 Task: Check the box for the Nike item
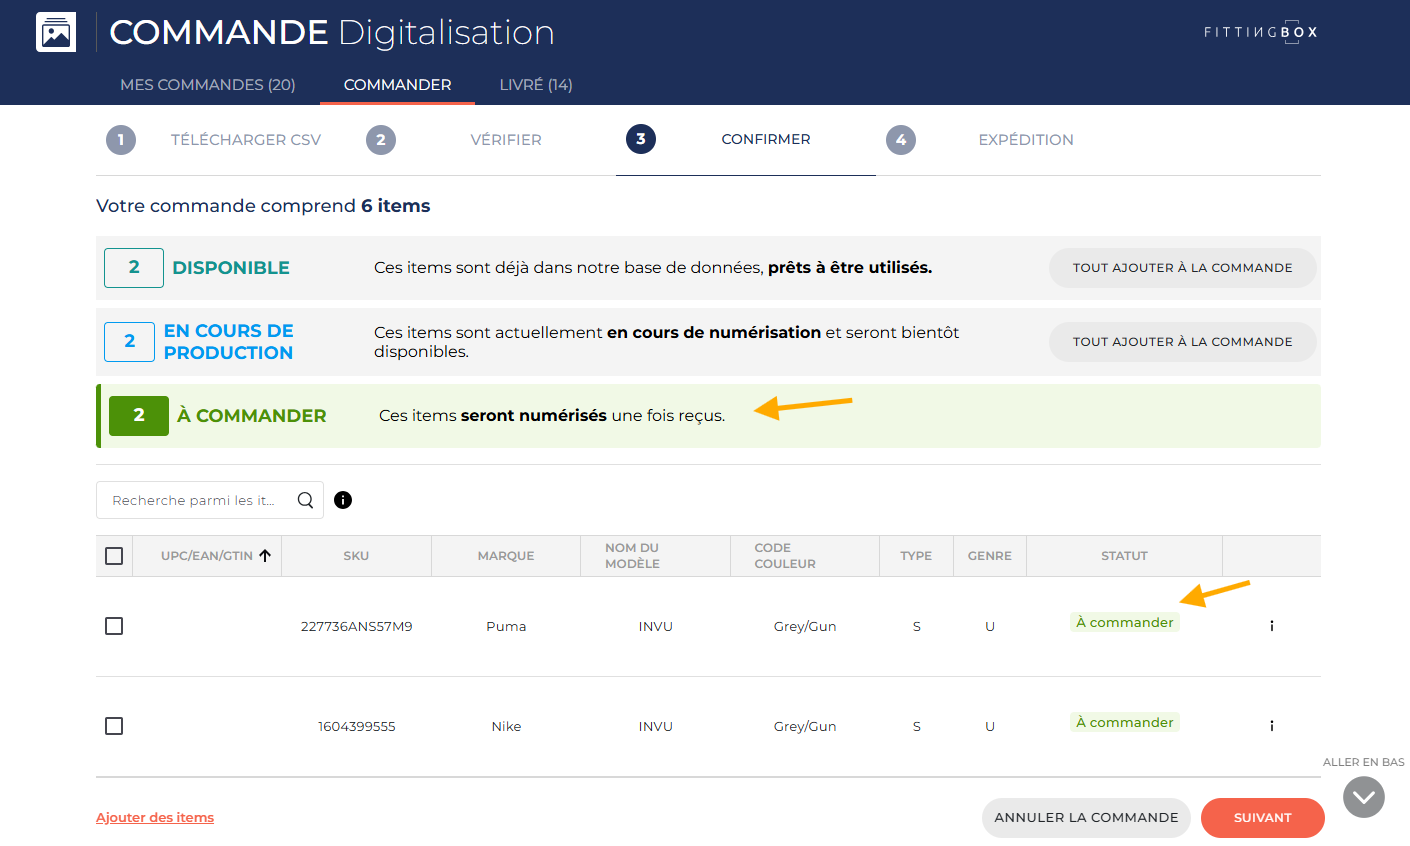114,726
